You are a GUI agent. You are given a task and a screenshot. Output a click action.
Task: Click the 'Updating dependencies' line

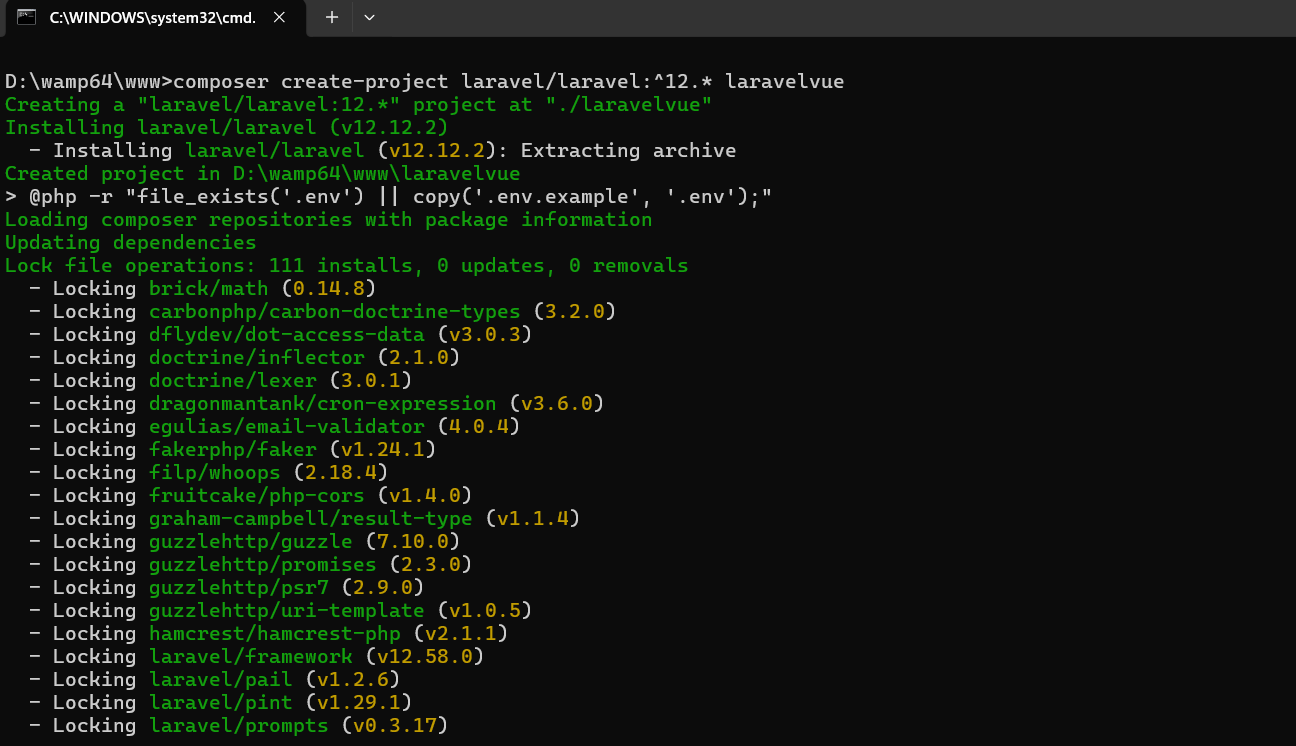[130, 243]
